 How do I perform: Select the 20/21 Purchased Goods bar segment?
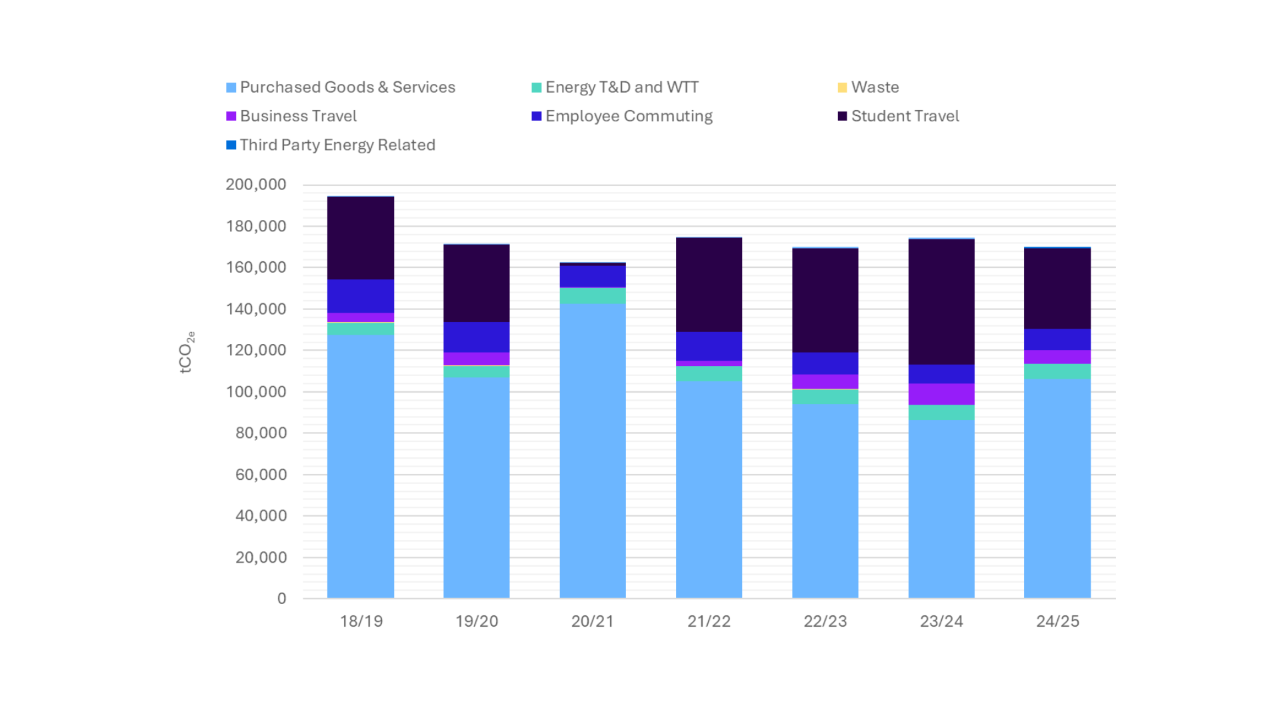coord(592,450)
